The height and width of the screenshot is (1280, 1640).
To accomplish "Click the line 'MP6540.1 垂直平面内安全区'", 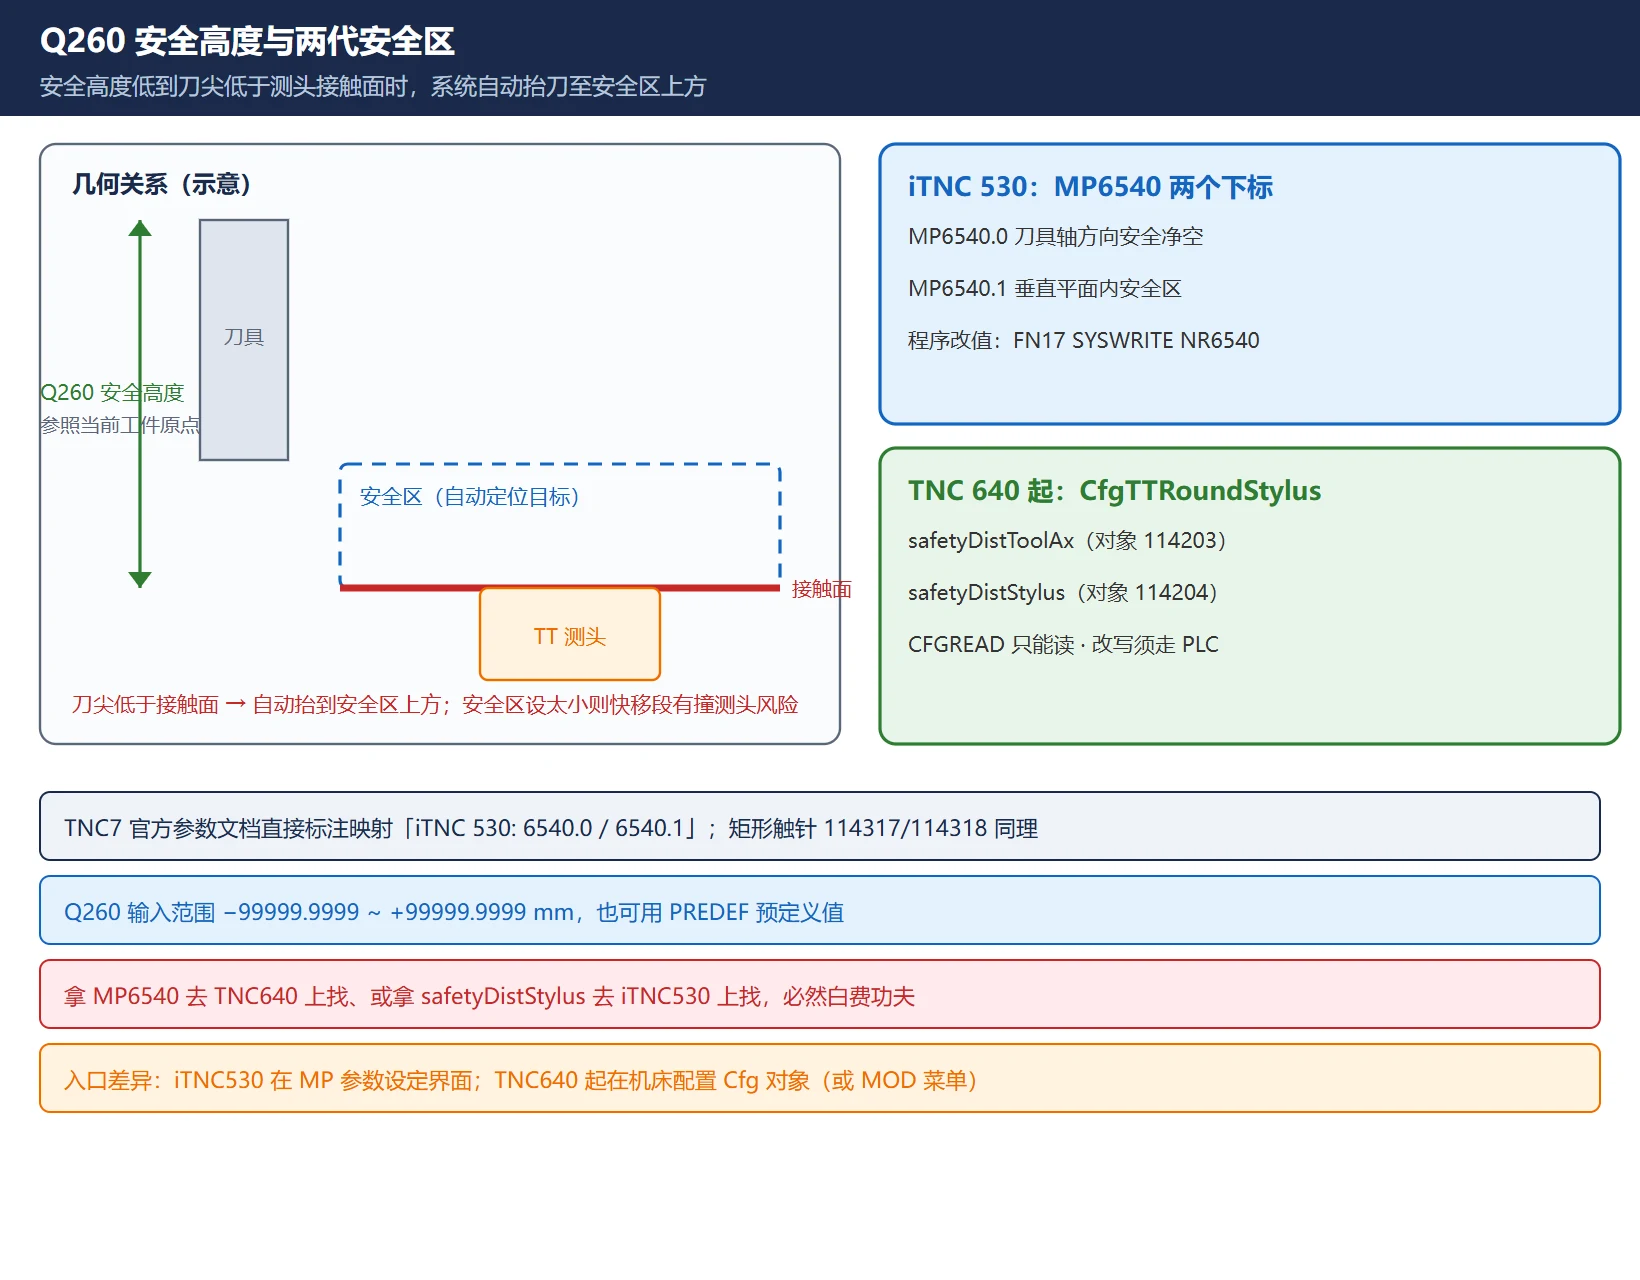I will [x=1045, y=289].
